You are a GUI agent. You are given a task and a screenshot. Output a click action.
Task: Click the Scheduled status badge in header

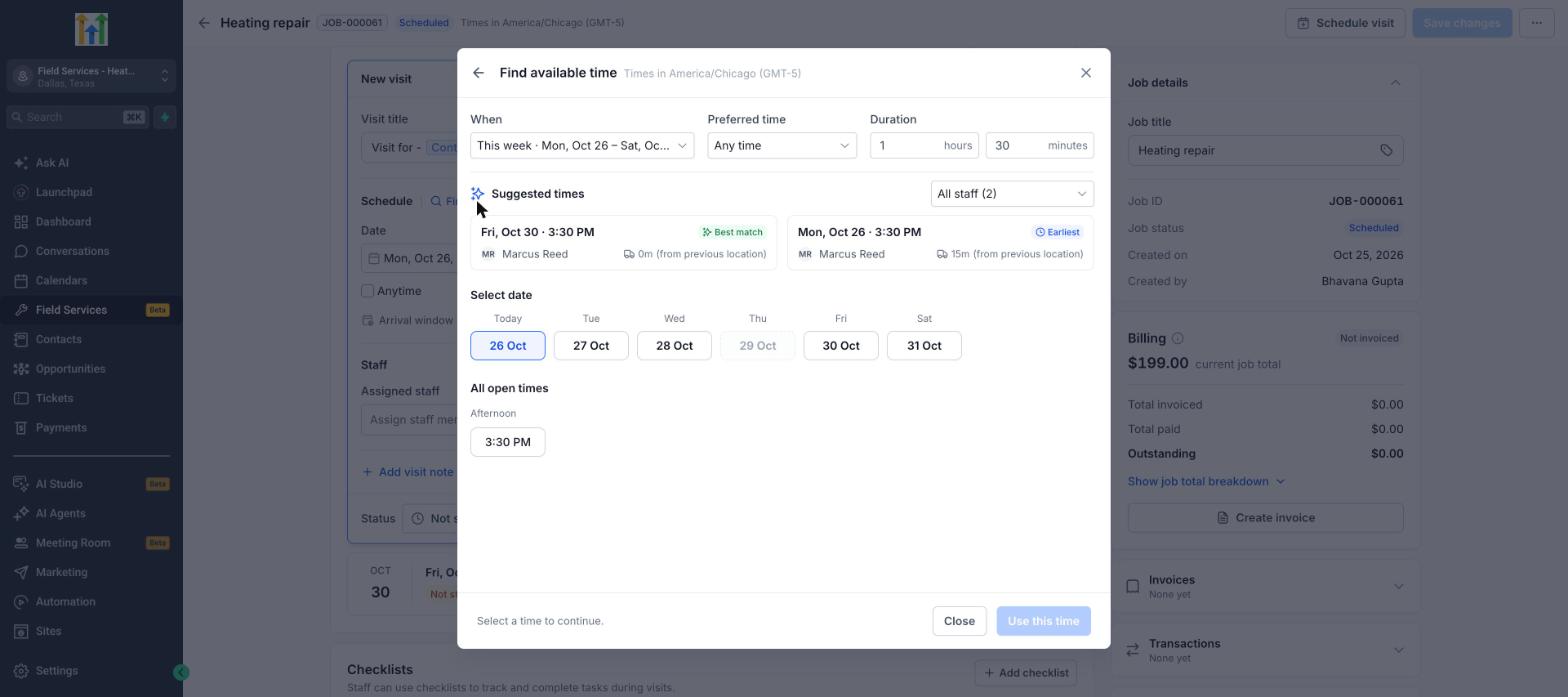pos(423,23)
